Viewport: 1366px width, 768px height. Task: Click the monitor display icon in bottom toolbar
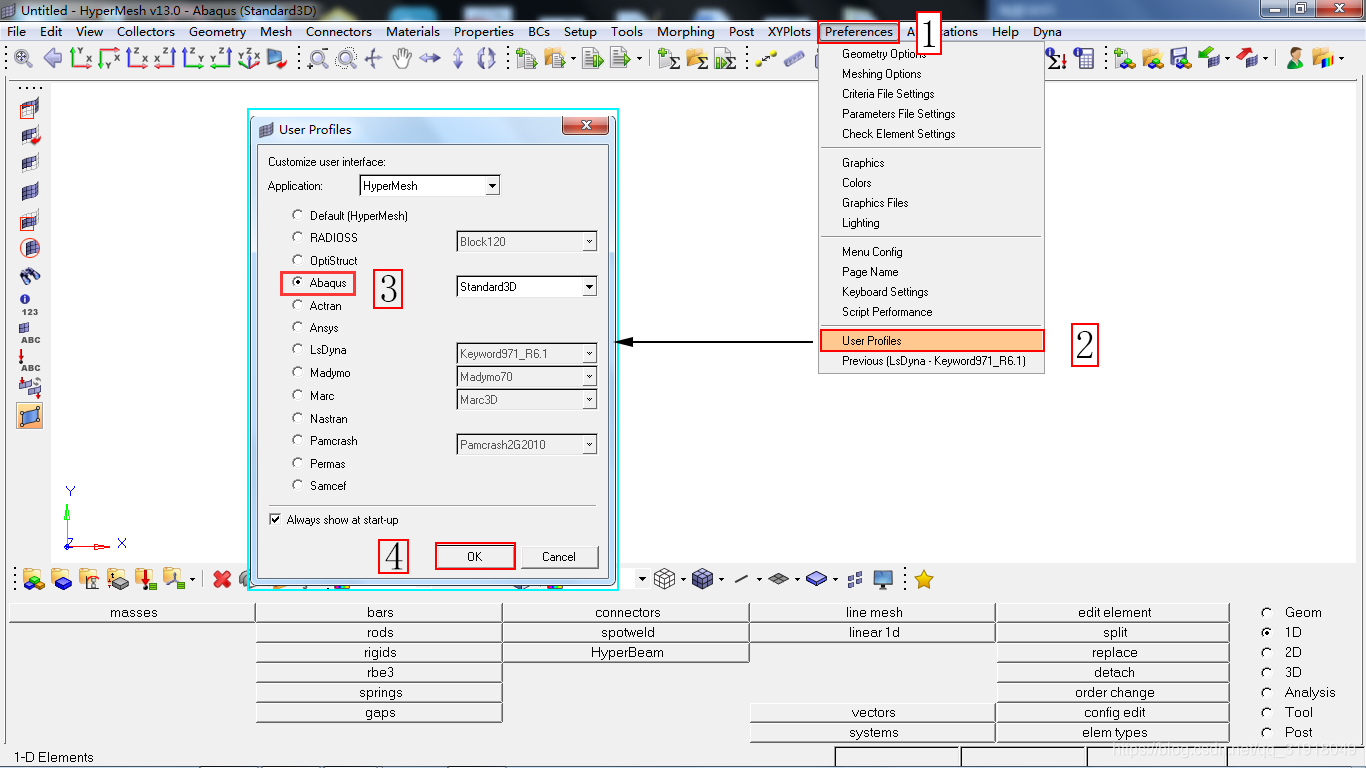883,580
